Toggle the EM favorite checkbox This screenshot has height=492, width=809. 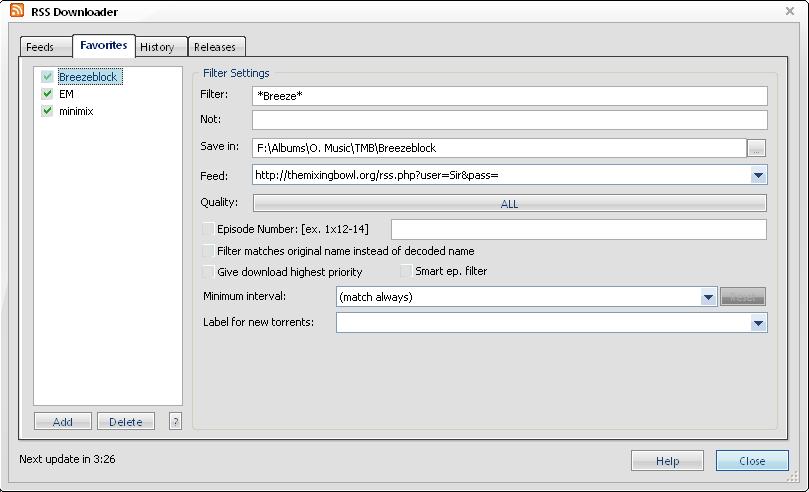tap(47, 94)
